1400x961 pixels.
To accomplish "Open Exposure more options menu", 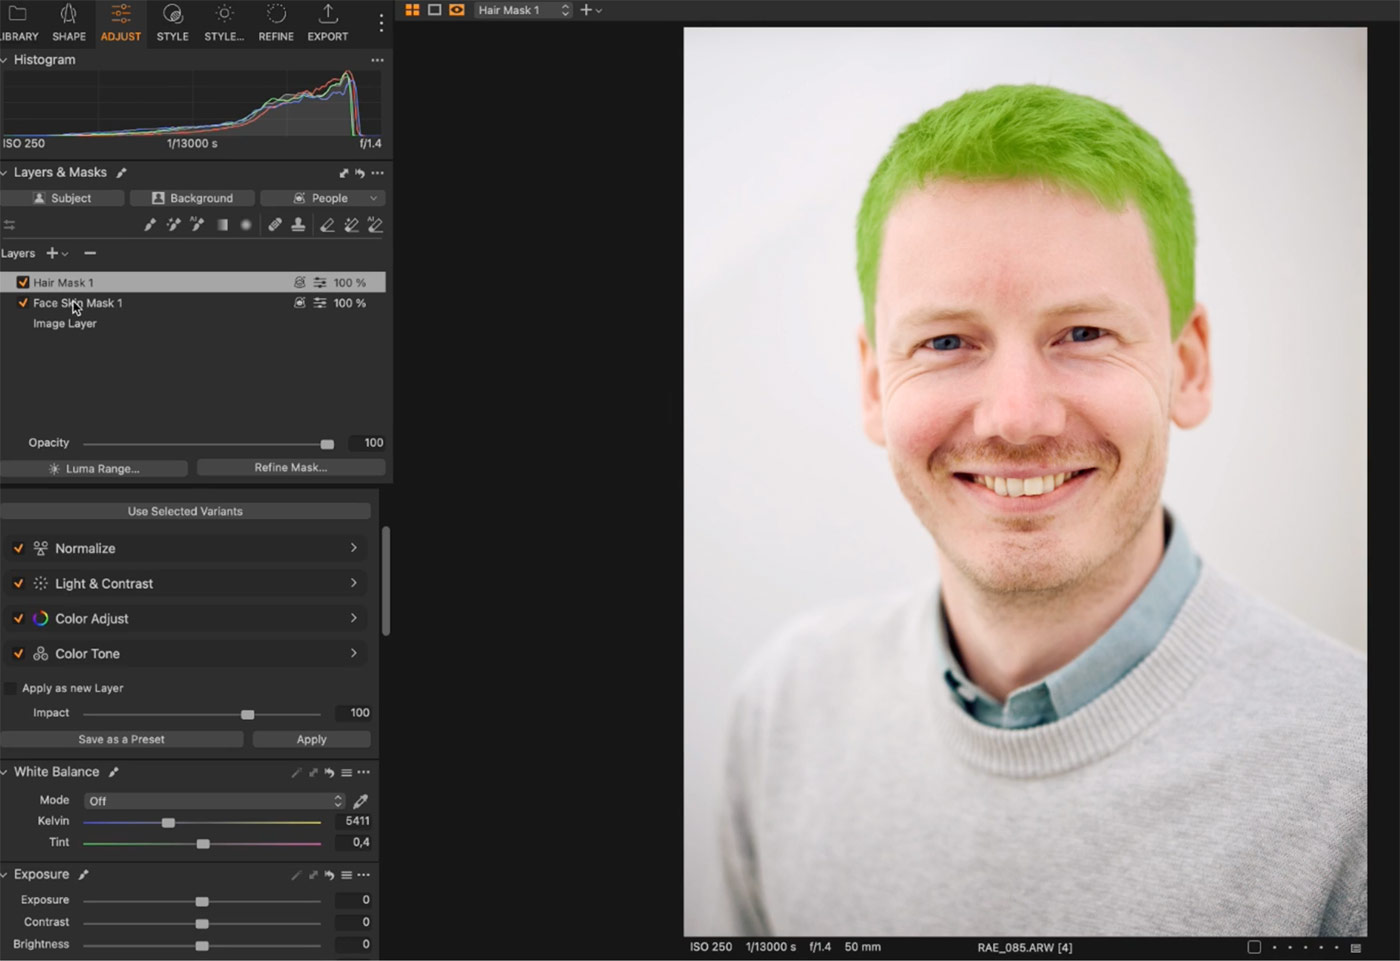I will (x=363, y=875).
